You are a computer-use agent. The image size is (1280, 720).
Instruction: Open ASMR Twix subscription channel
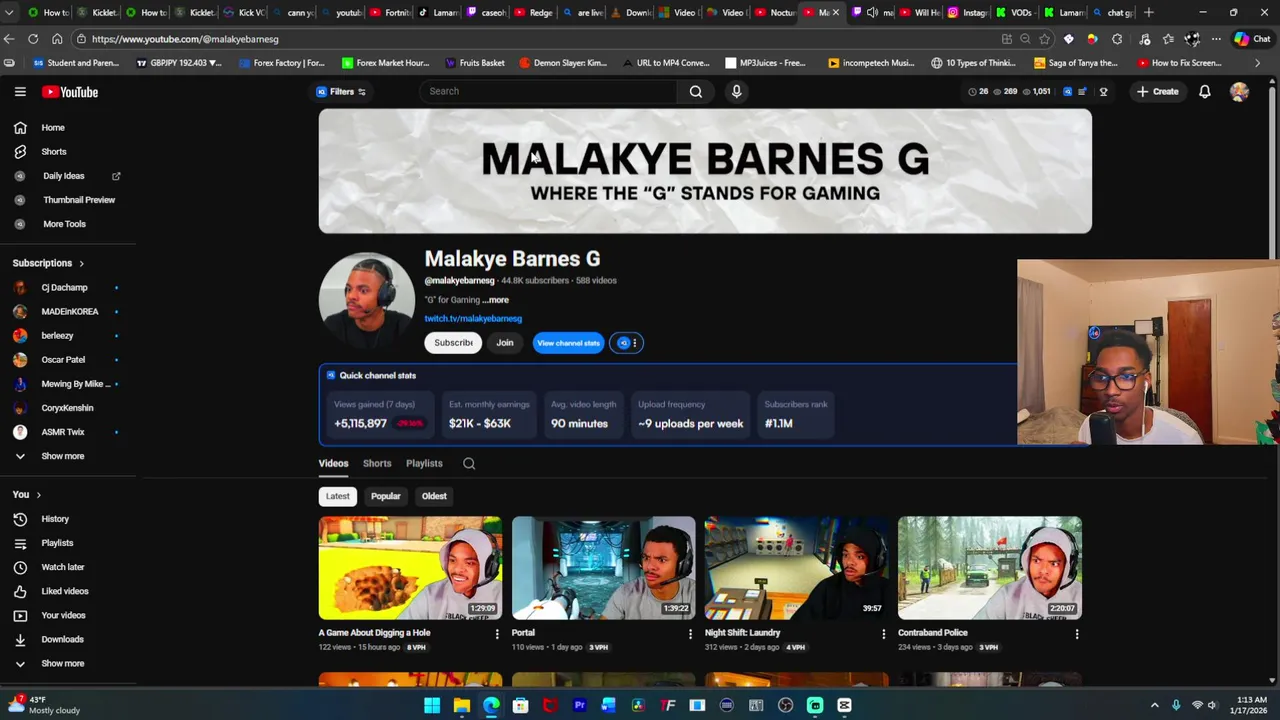pos(62,432)
